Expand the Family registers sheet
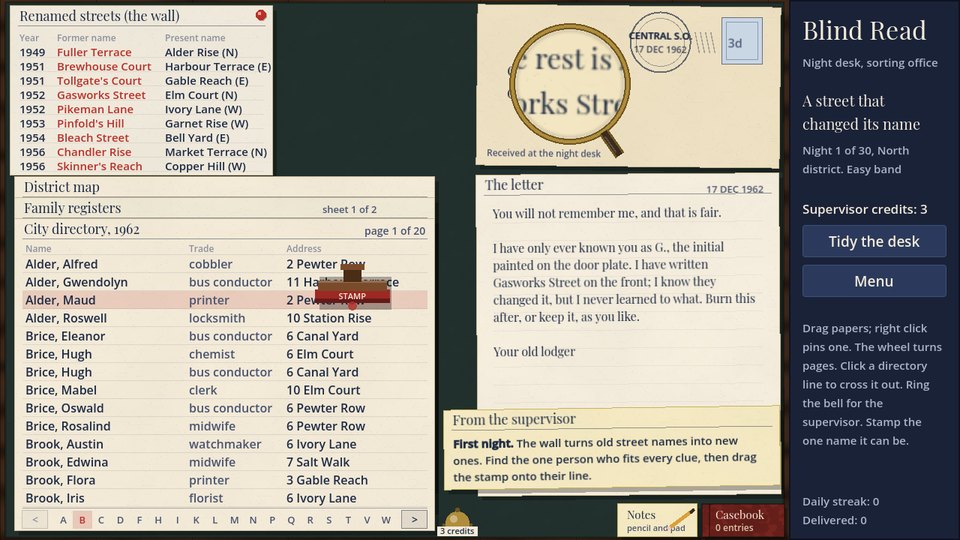 (x=225, y=208)
